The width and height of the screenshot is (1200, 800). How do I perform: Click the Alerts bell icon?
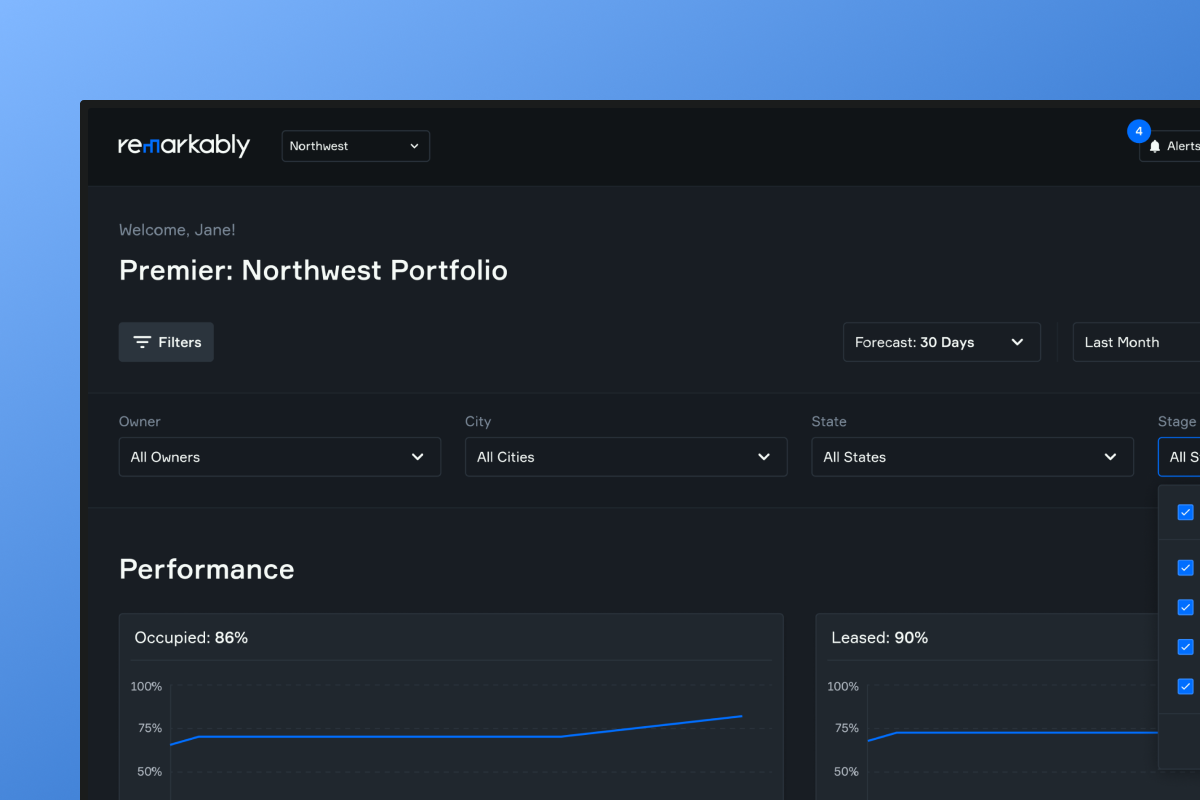pos(1155,146)
